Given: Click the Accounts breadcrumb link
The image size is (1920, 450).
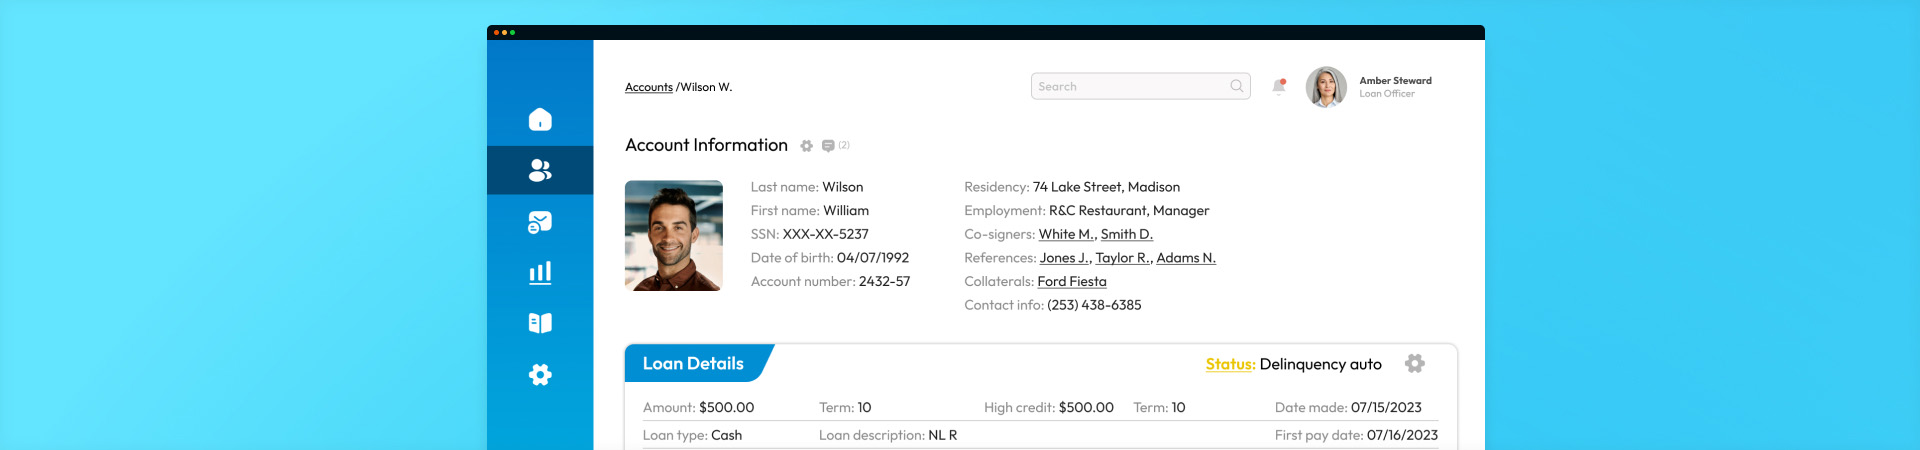Looking at the screenshot, I should 649,87.
